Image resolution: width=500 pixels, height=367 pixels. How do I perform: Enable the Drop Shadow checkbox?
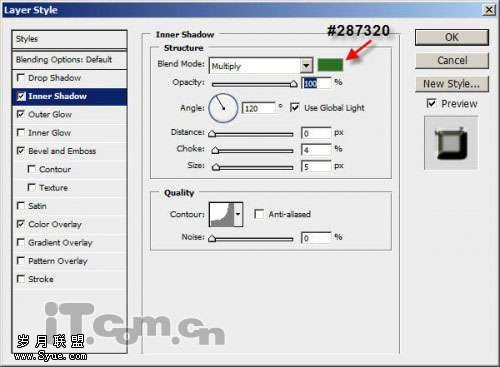(x=21, y=78)
